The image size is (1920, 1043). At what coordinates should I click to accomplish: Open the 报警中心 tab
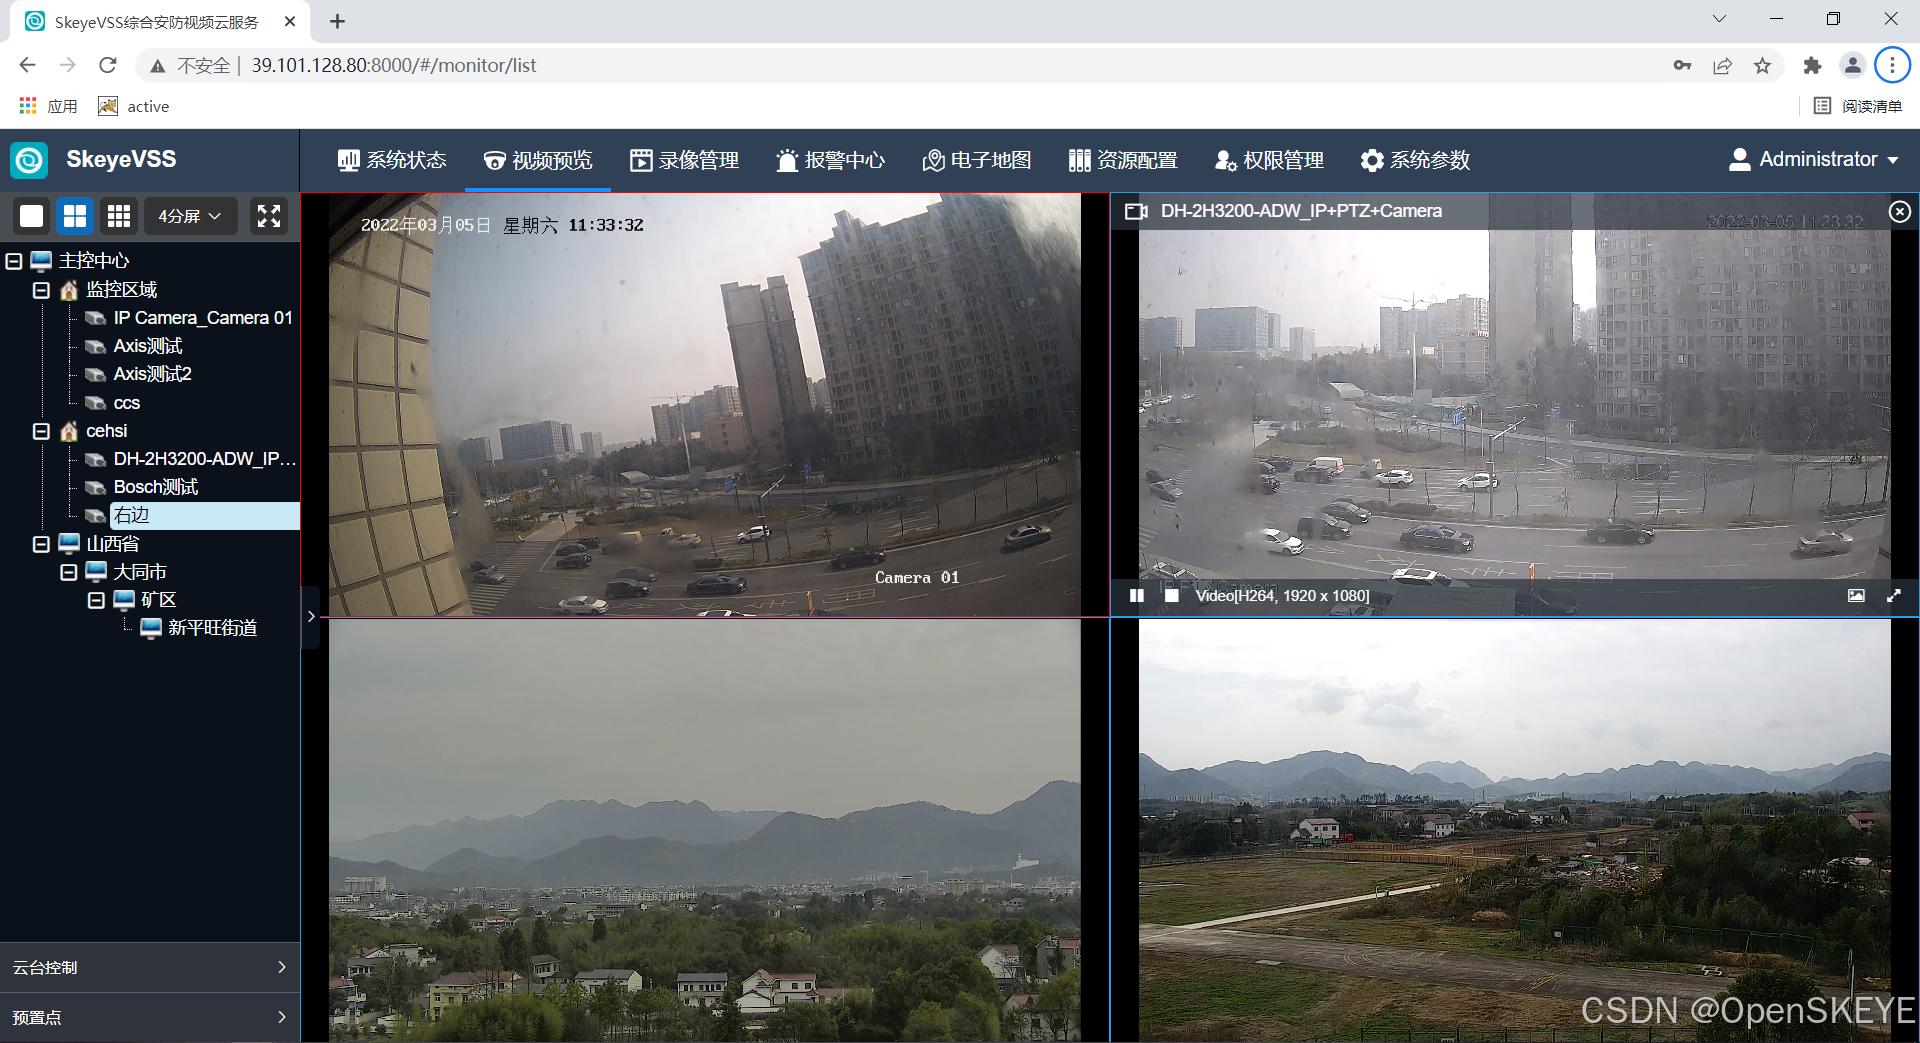tap(830, 160)
